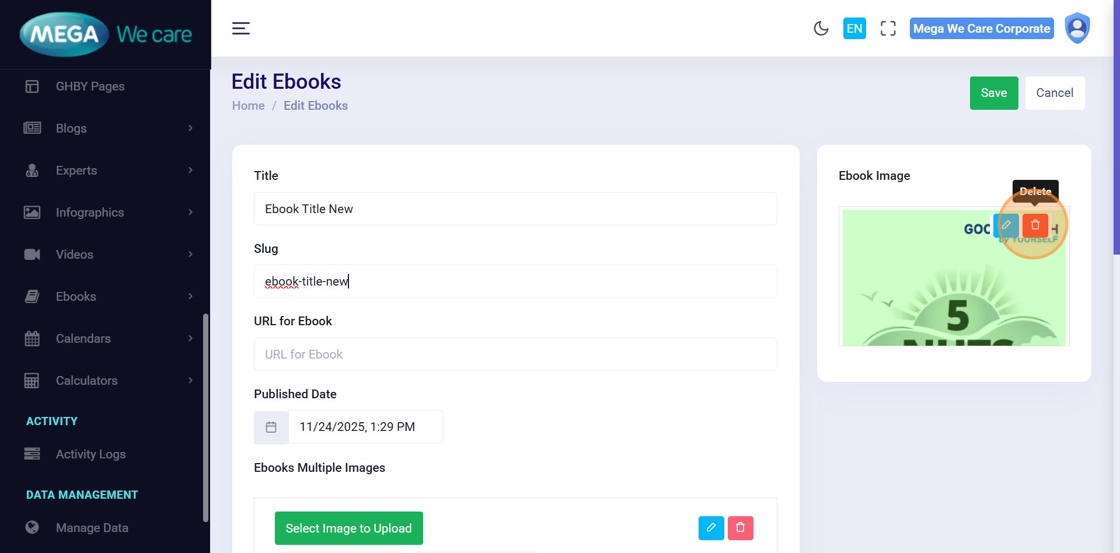Enter fullscreen mode using the header icon
Image resolution: width=1120 pixels, height=553 pixels.
pyautogui.click(x=888, y=29)
